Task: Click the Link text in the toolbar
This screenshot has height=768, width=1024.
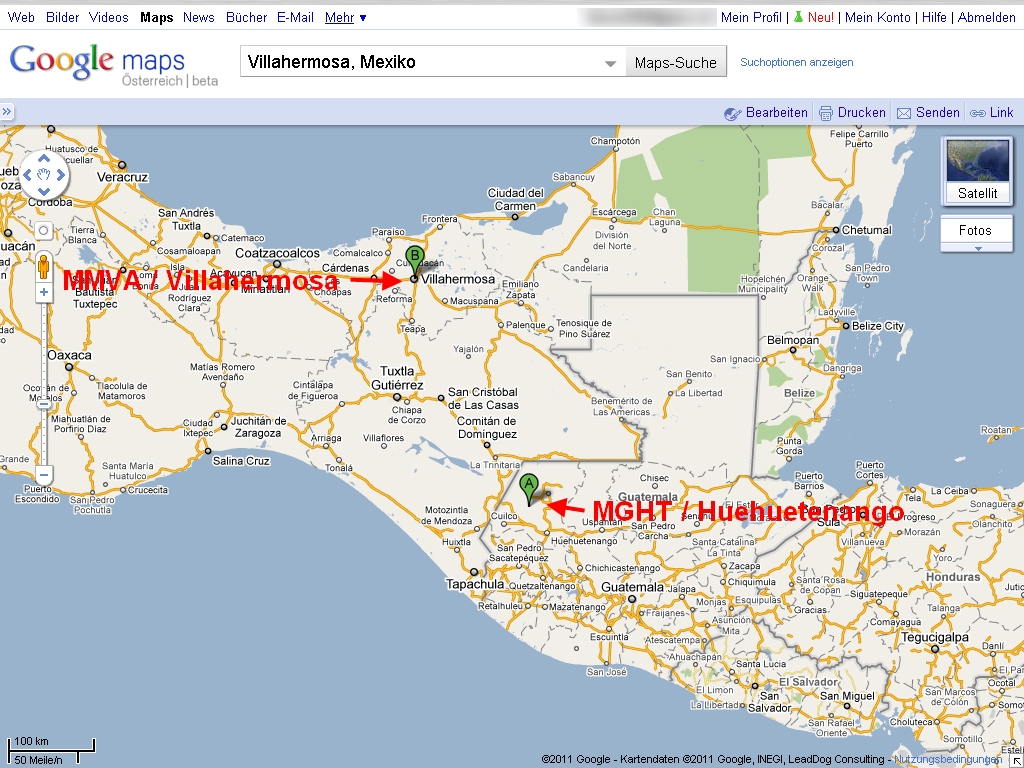Action: [1001, 112]
